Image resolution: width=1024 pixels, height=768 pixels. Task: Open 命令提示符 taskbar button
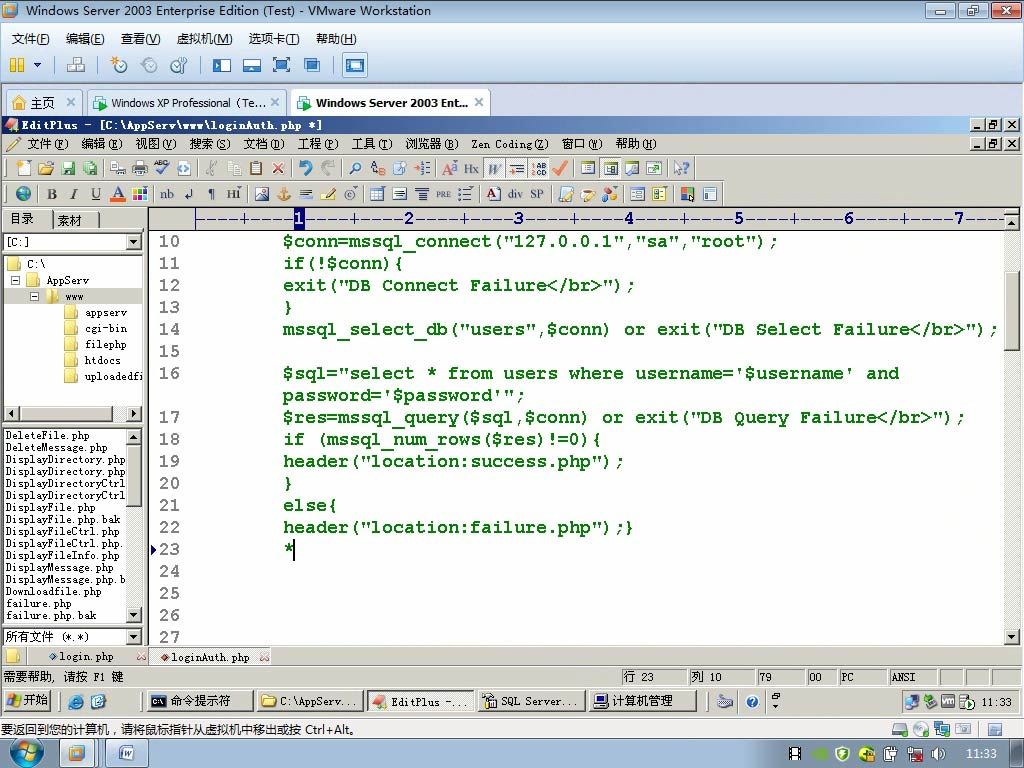coord(200,701)
